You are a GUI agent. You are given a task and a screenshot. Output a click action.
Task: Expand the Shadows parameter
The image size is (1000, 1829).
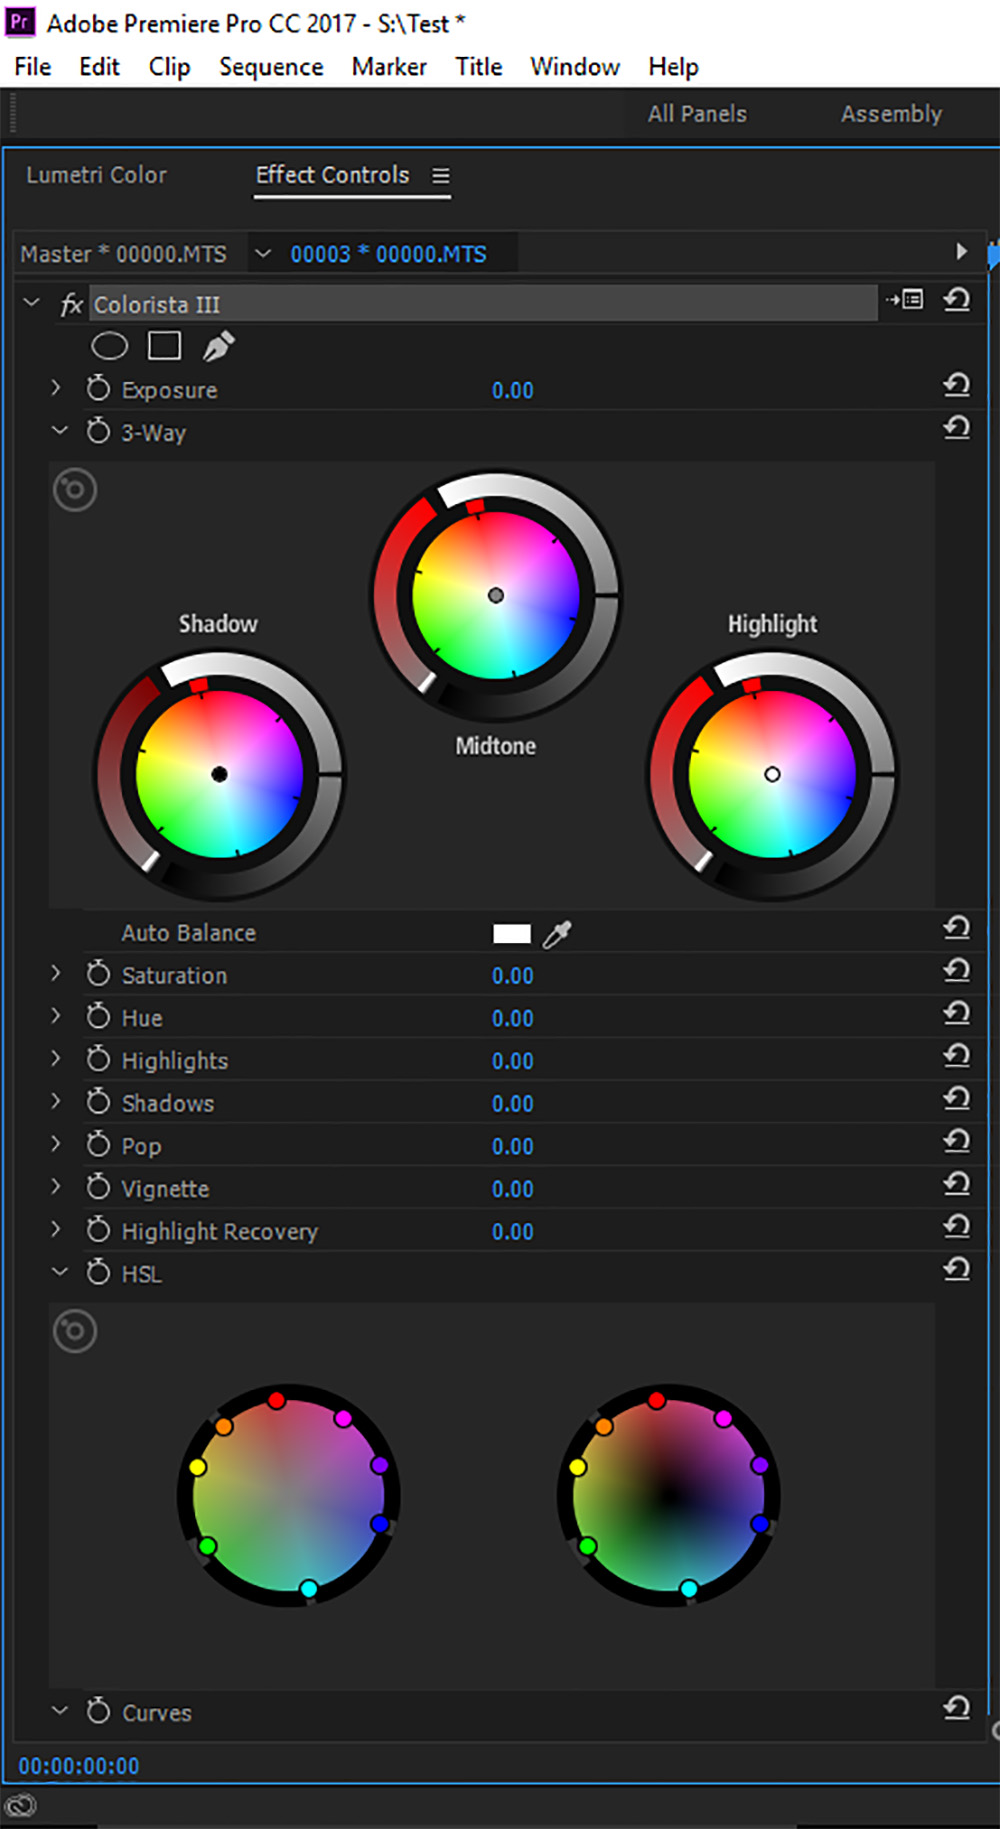click(x=56, y=1101)
